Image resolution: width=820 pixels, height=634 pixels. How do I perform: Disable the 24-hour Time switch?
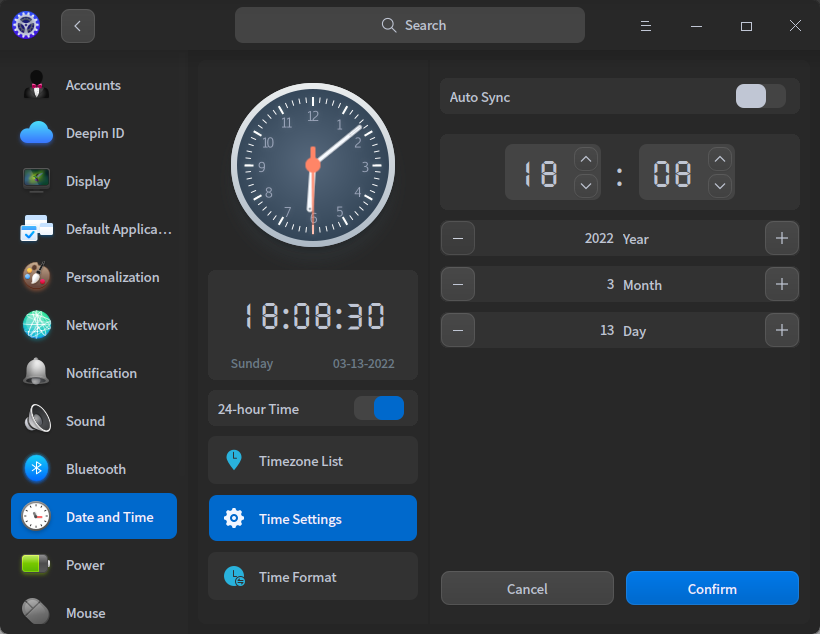[379, 409]
